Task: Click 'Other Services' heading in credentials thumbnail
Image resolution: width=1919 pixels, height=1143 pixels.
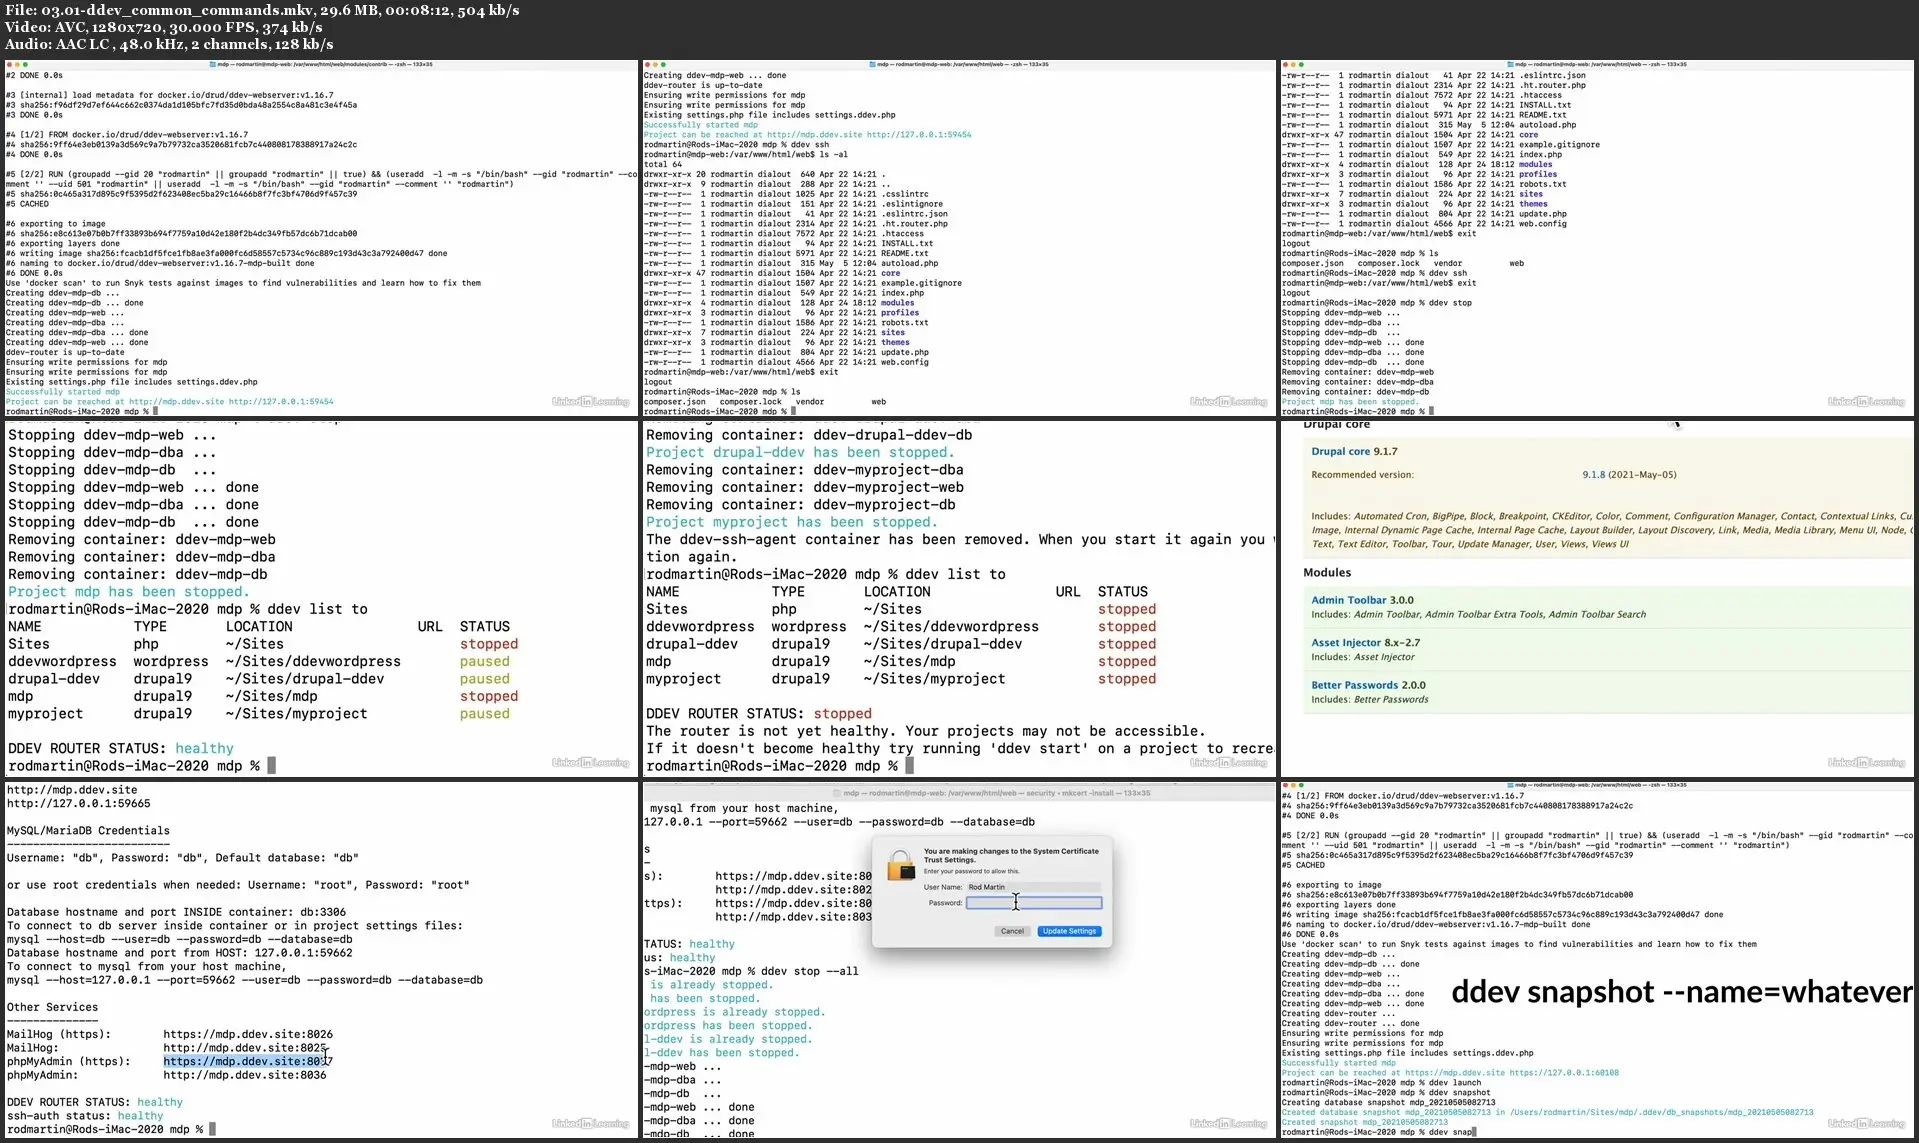Action: pyautogui.click(x=52, y=1008)
